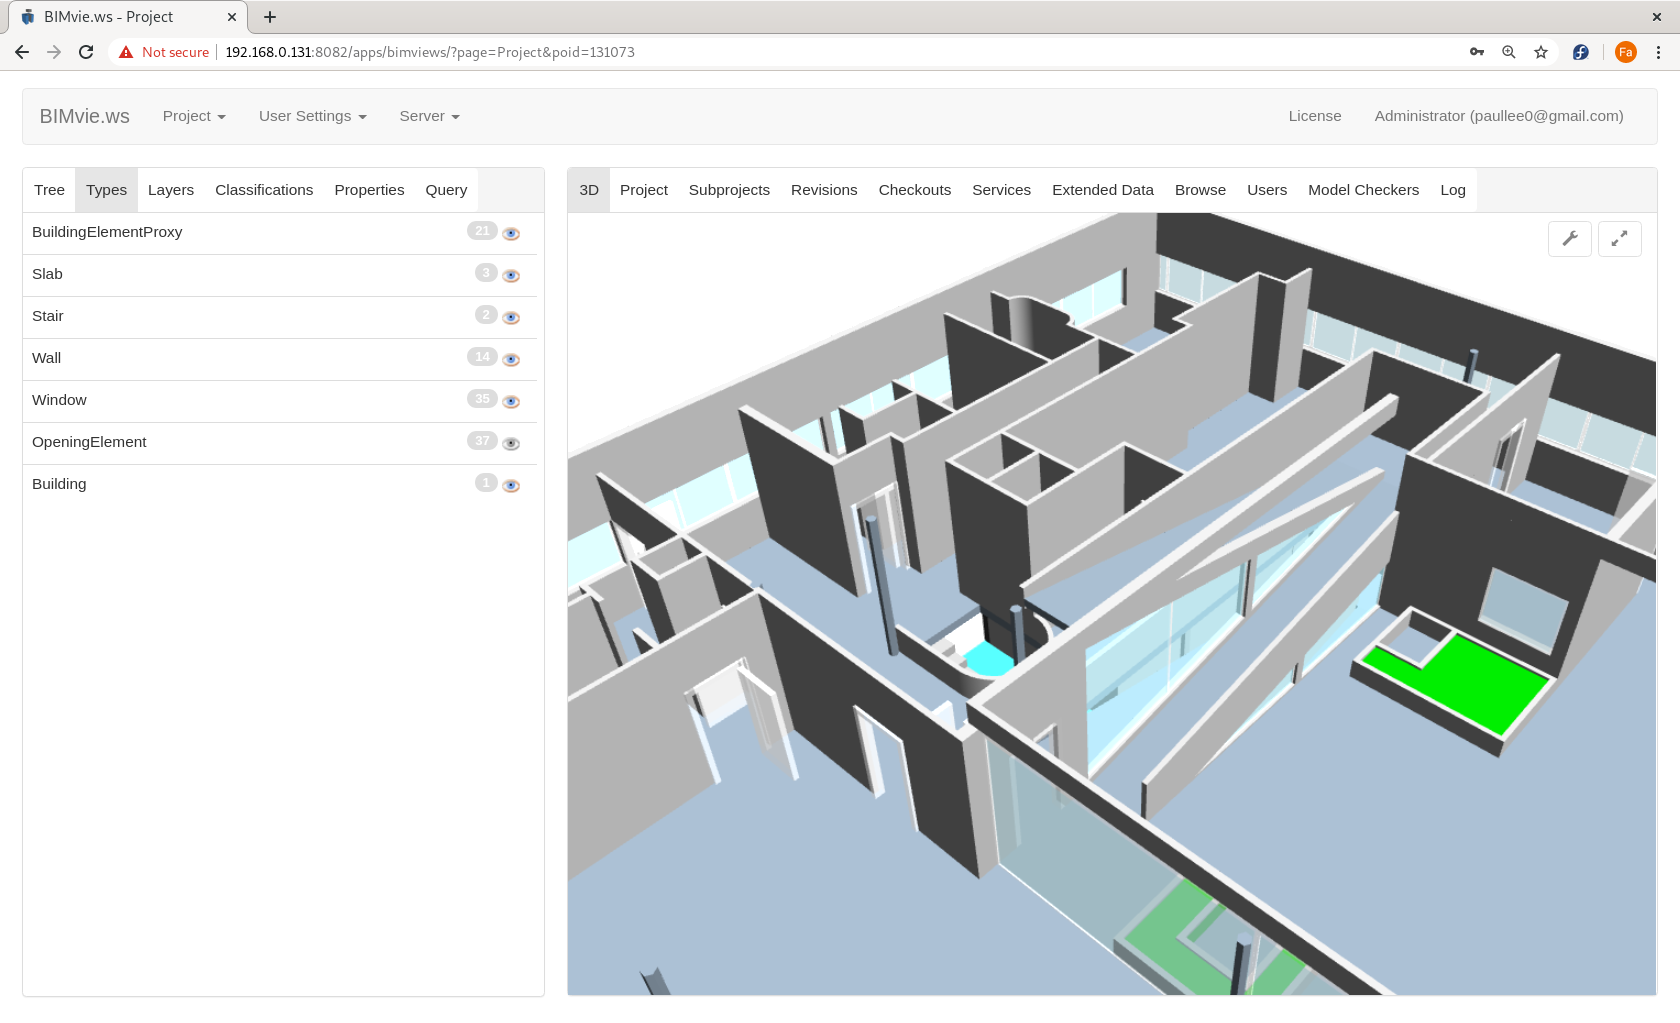Switch to the Revisions tab
Screen dimensions: 1680x1023
click(x=824, y=190)
